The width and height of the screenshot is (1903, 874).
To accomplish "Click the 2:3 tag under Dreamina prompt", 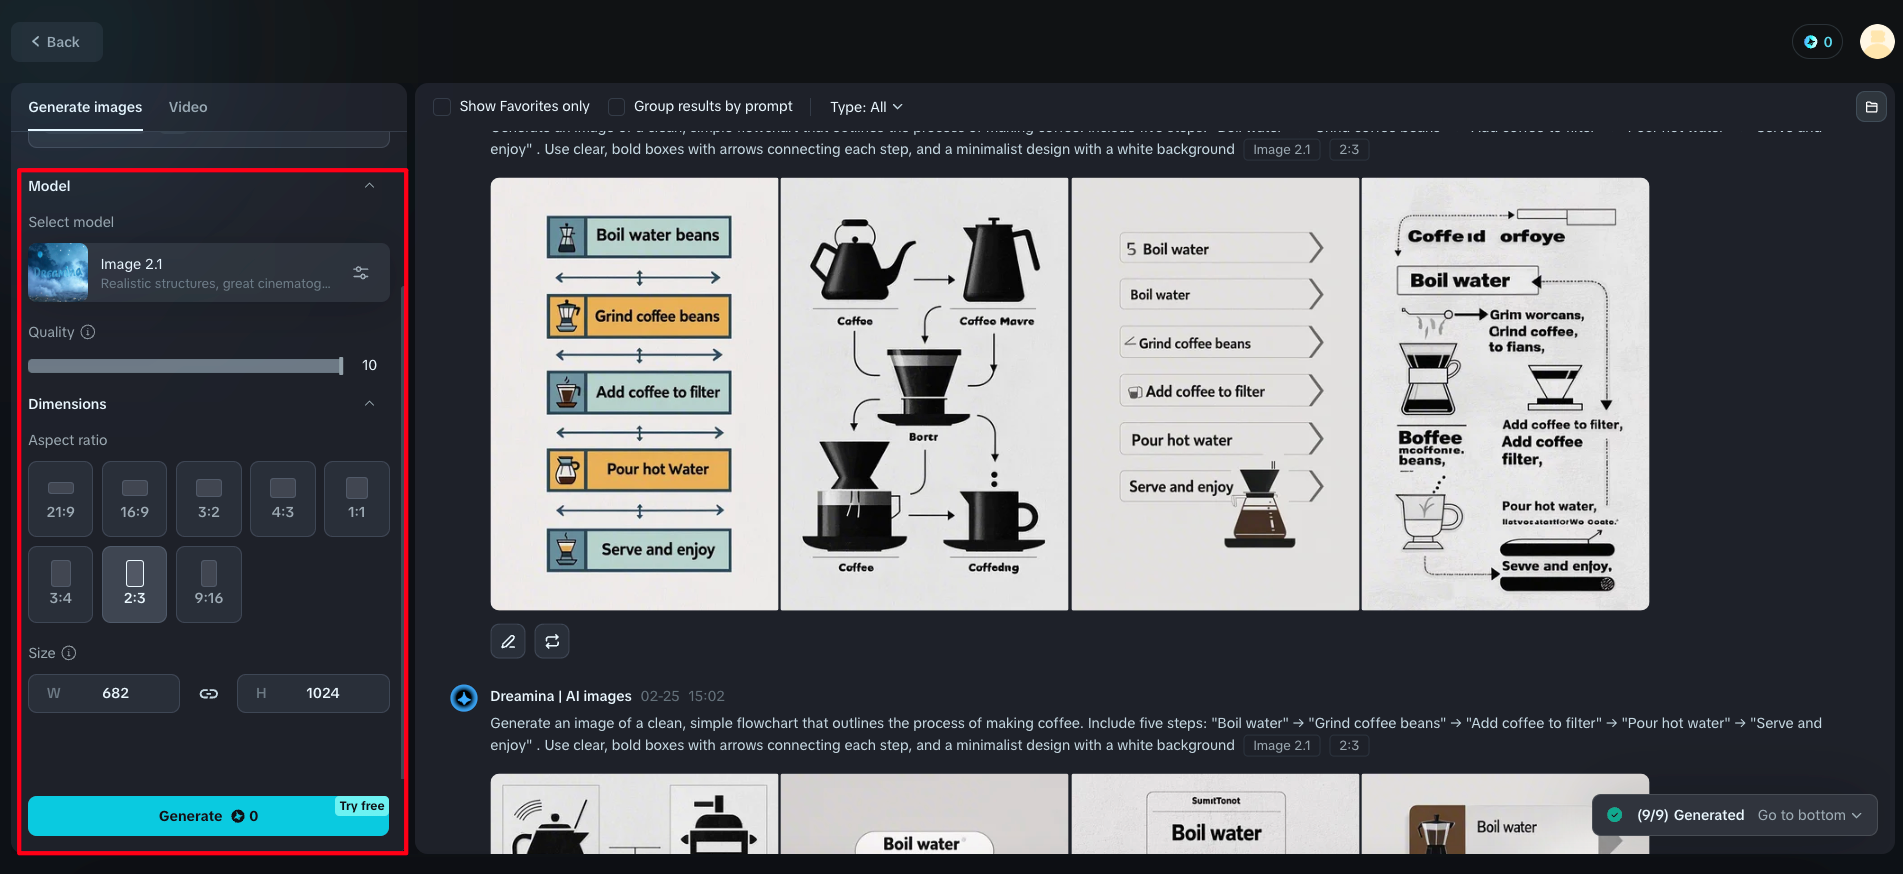I will click(x=1349, y=745).
